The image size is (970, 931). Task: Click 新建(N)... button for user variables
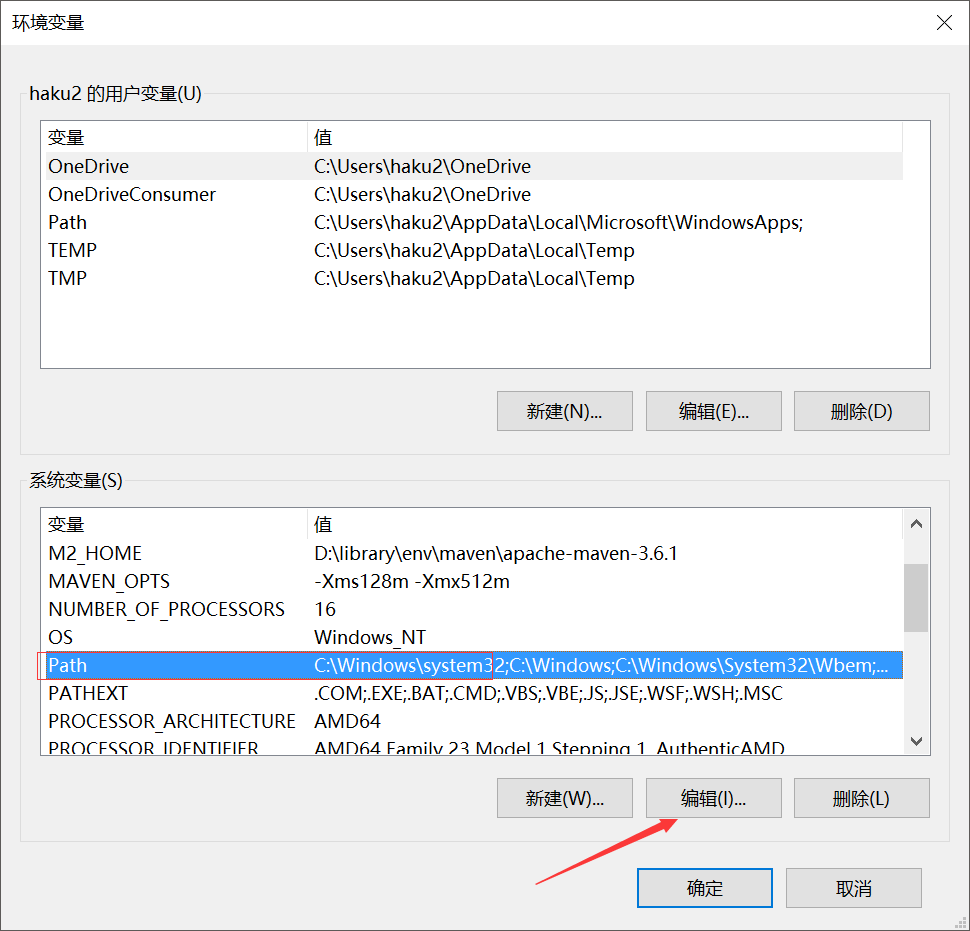click(x=564, y=411)
